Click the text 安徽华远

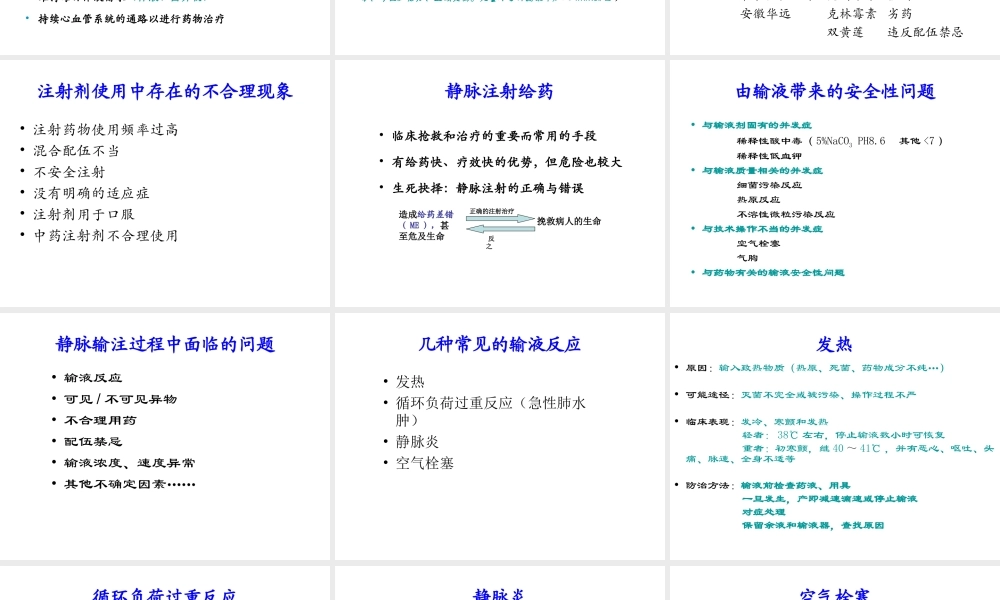click(x=765, y=13)
